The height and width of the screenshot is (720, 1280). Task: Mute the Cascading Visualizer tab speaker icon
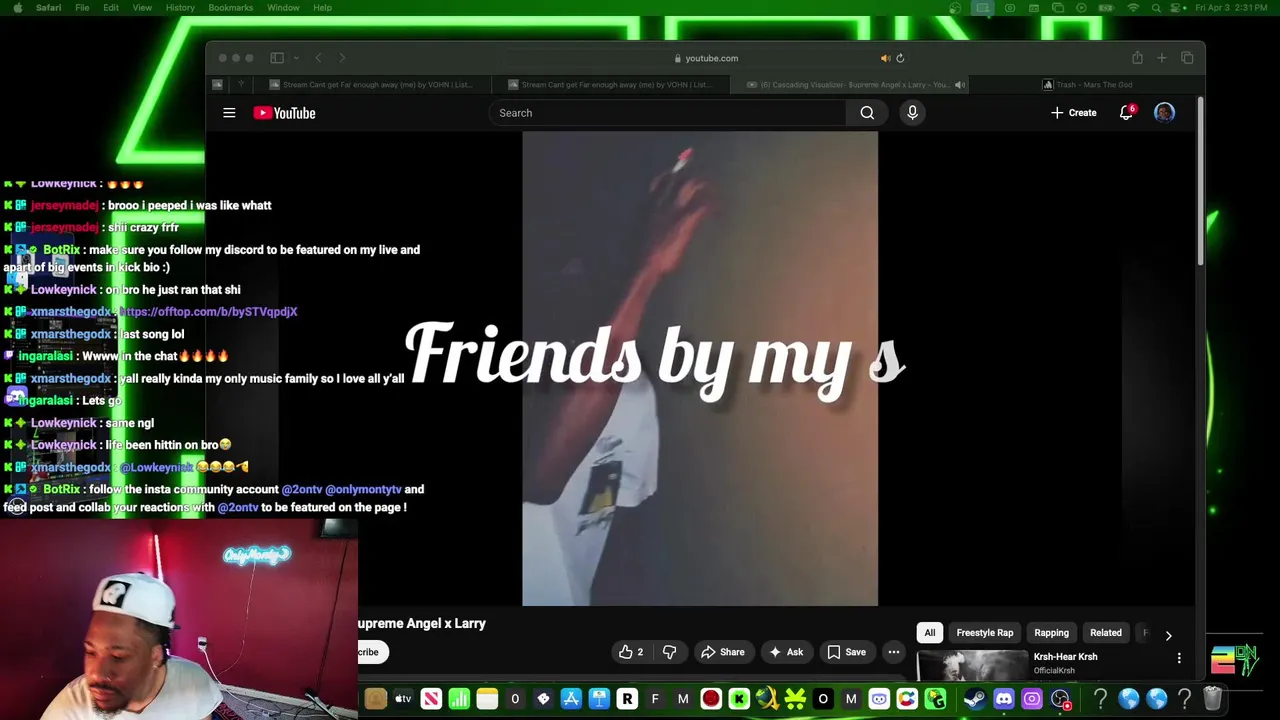point(959,85)
